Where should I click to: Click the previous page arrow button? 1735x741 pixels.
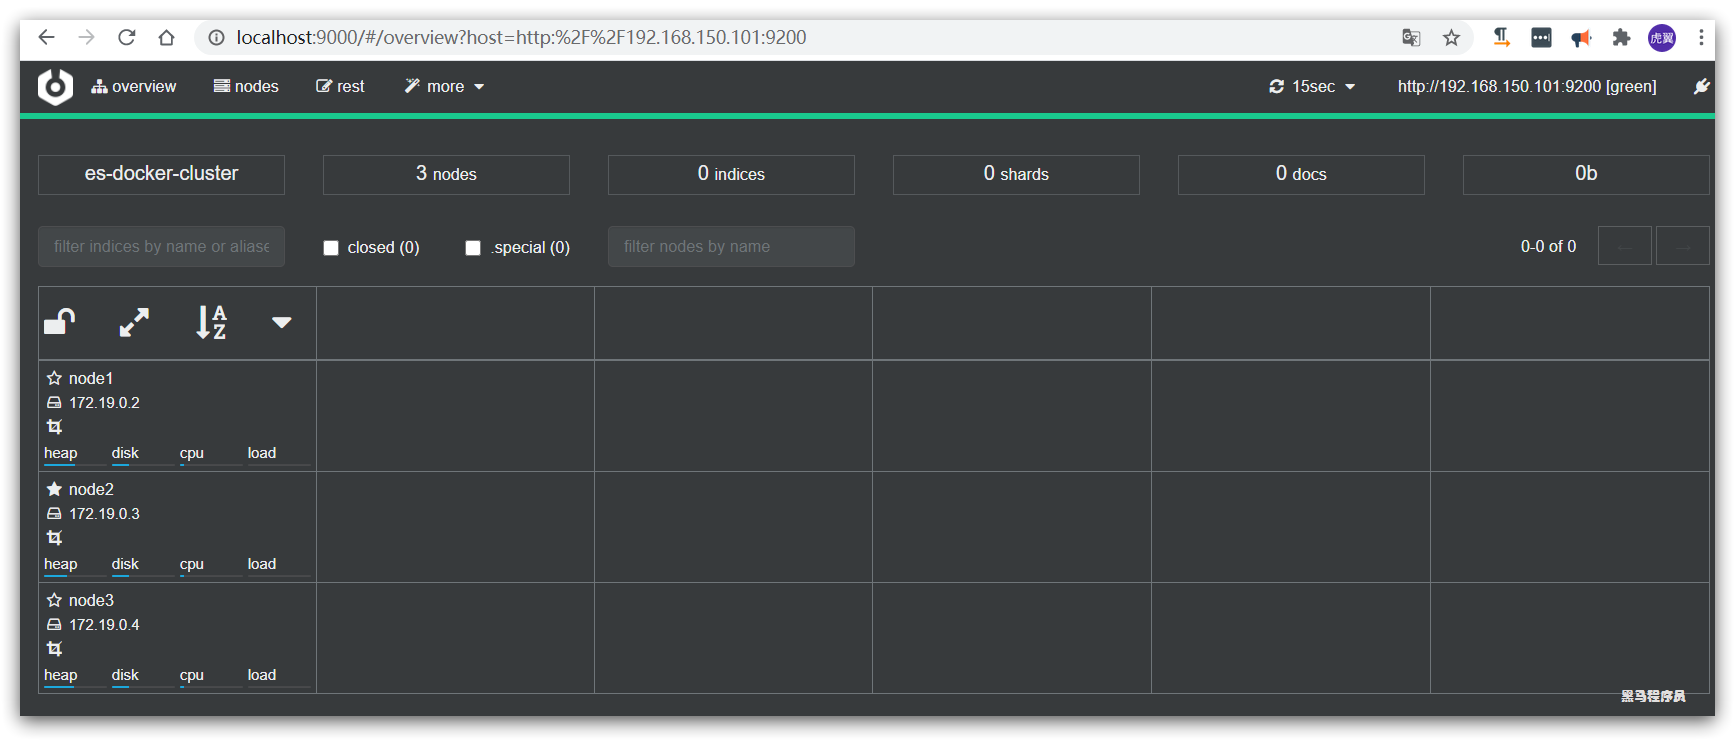1624,246
